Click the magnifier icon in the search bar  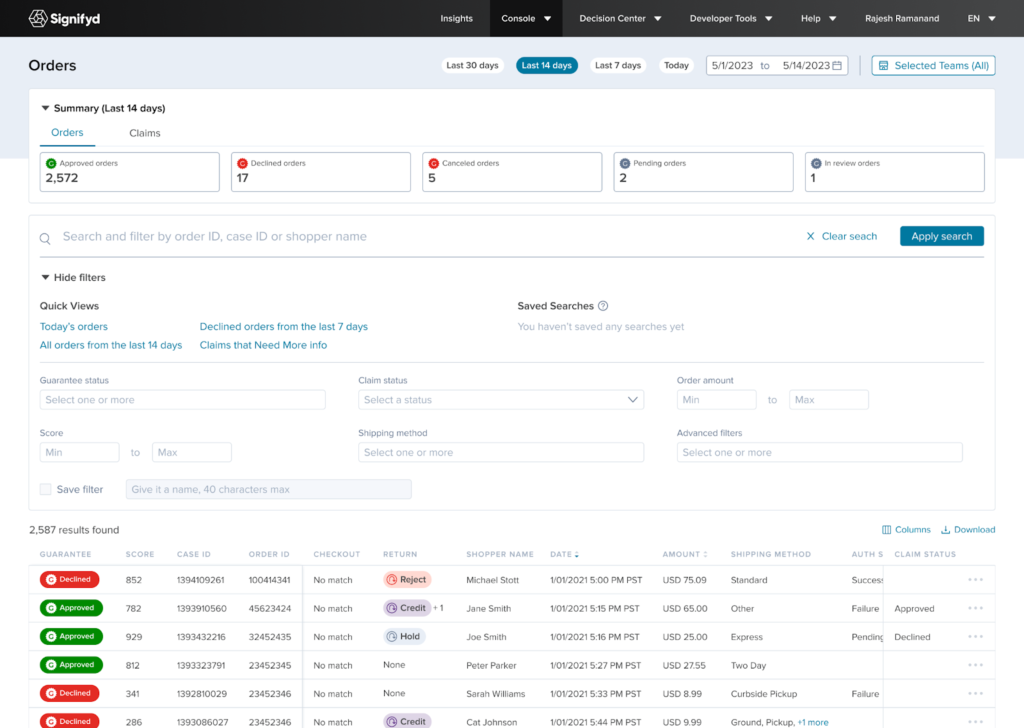point(44,238)
